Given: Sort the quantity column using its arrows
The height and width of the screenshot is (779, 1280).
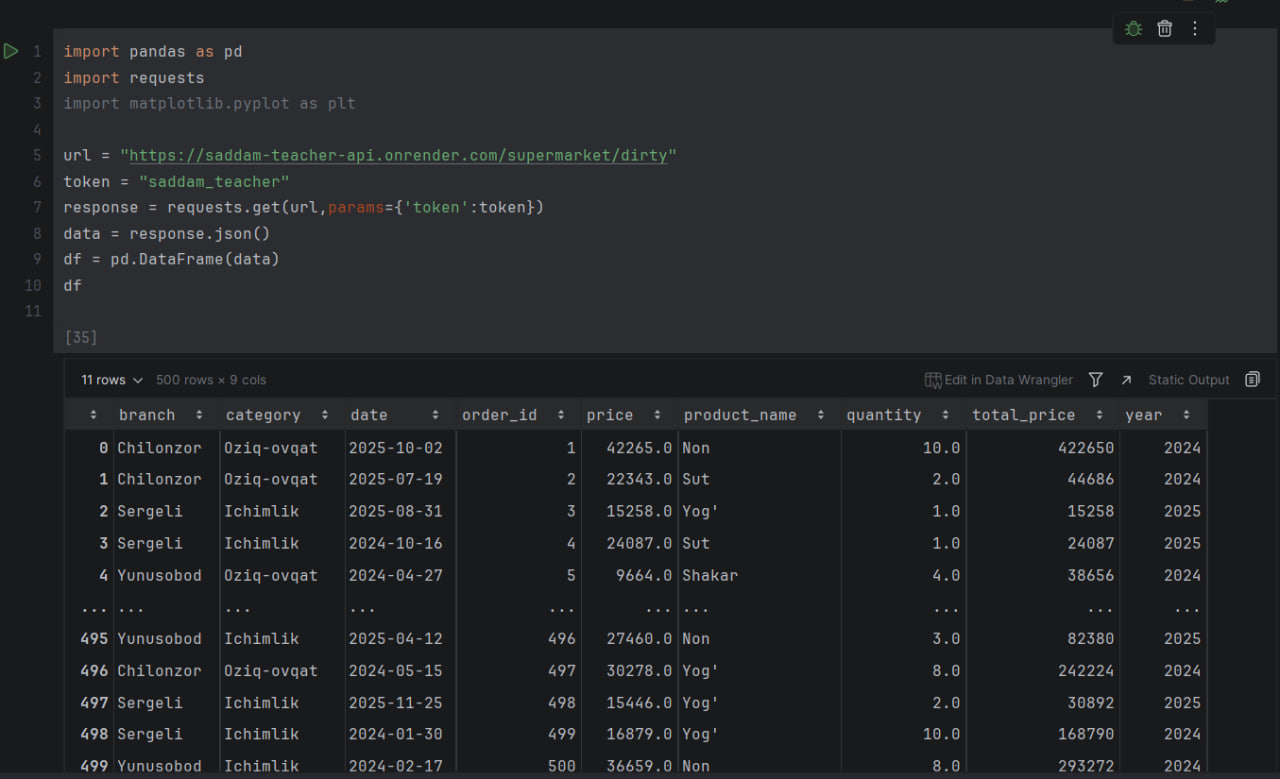Looking at the screenshot, I should click(x=945, y=415).
